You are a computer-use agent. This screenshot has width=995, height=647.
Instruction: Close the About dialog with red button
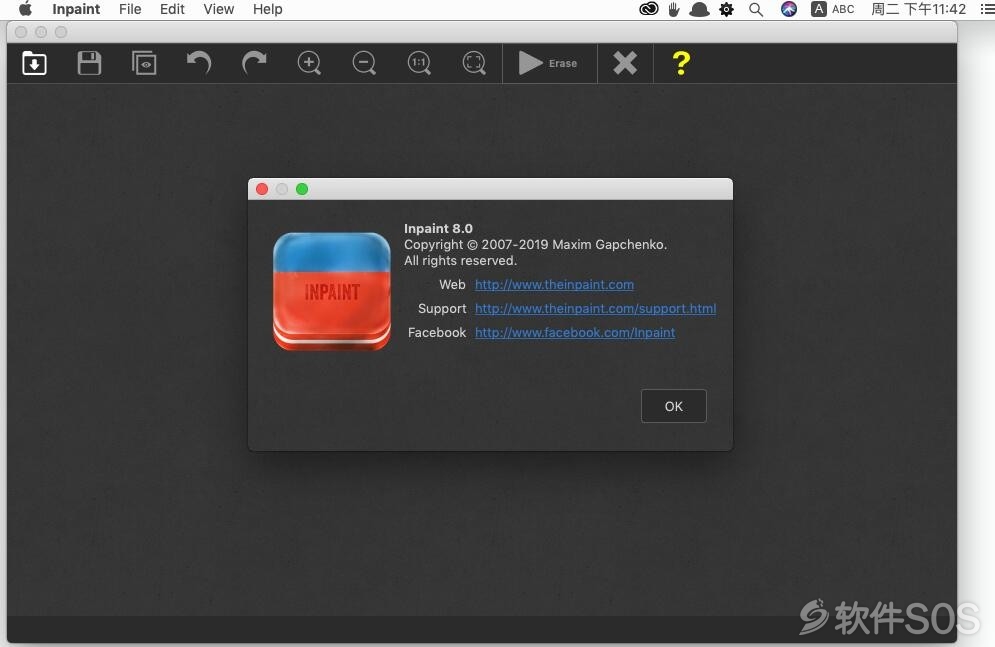262,189
